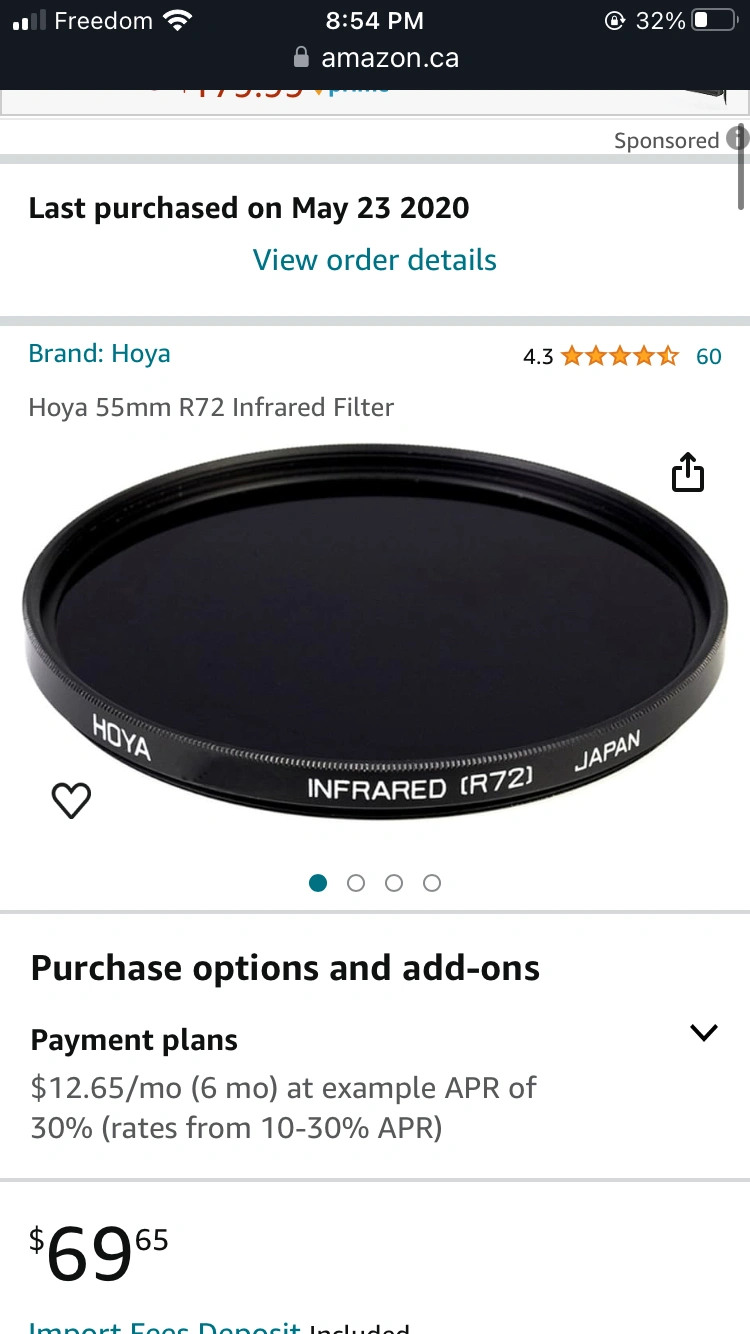The image size is (750, 1334).
Task: Select the second image carousel dot
Action: [356, 883]
